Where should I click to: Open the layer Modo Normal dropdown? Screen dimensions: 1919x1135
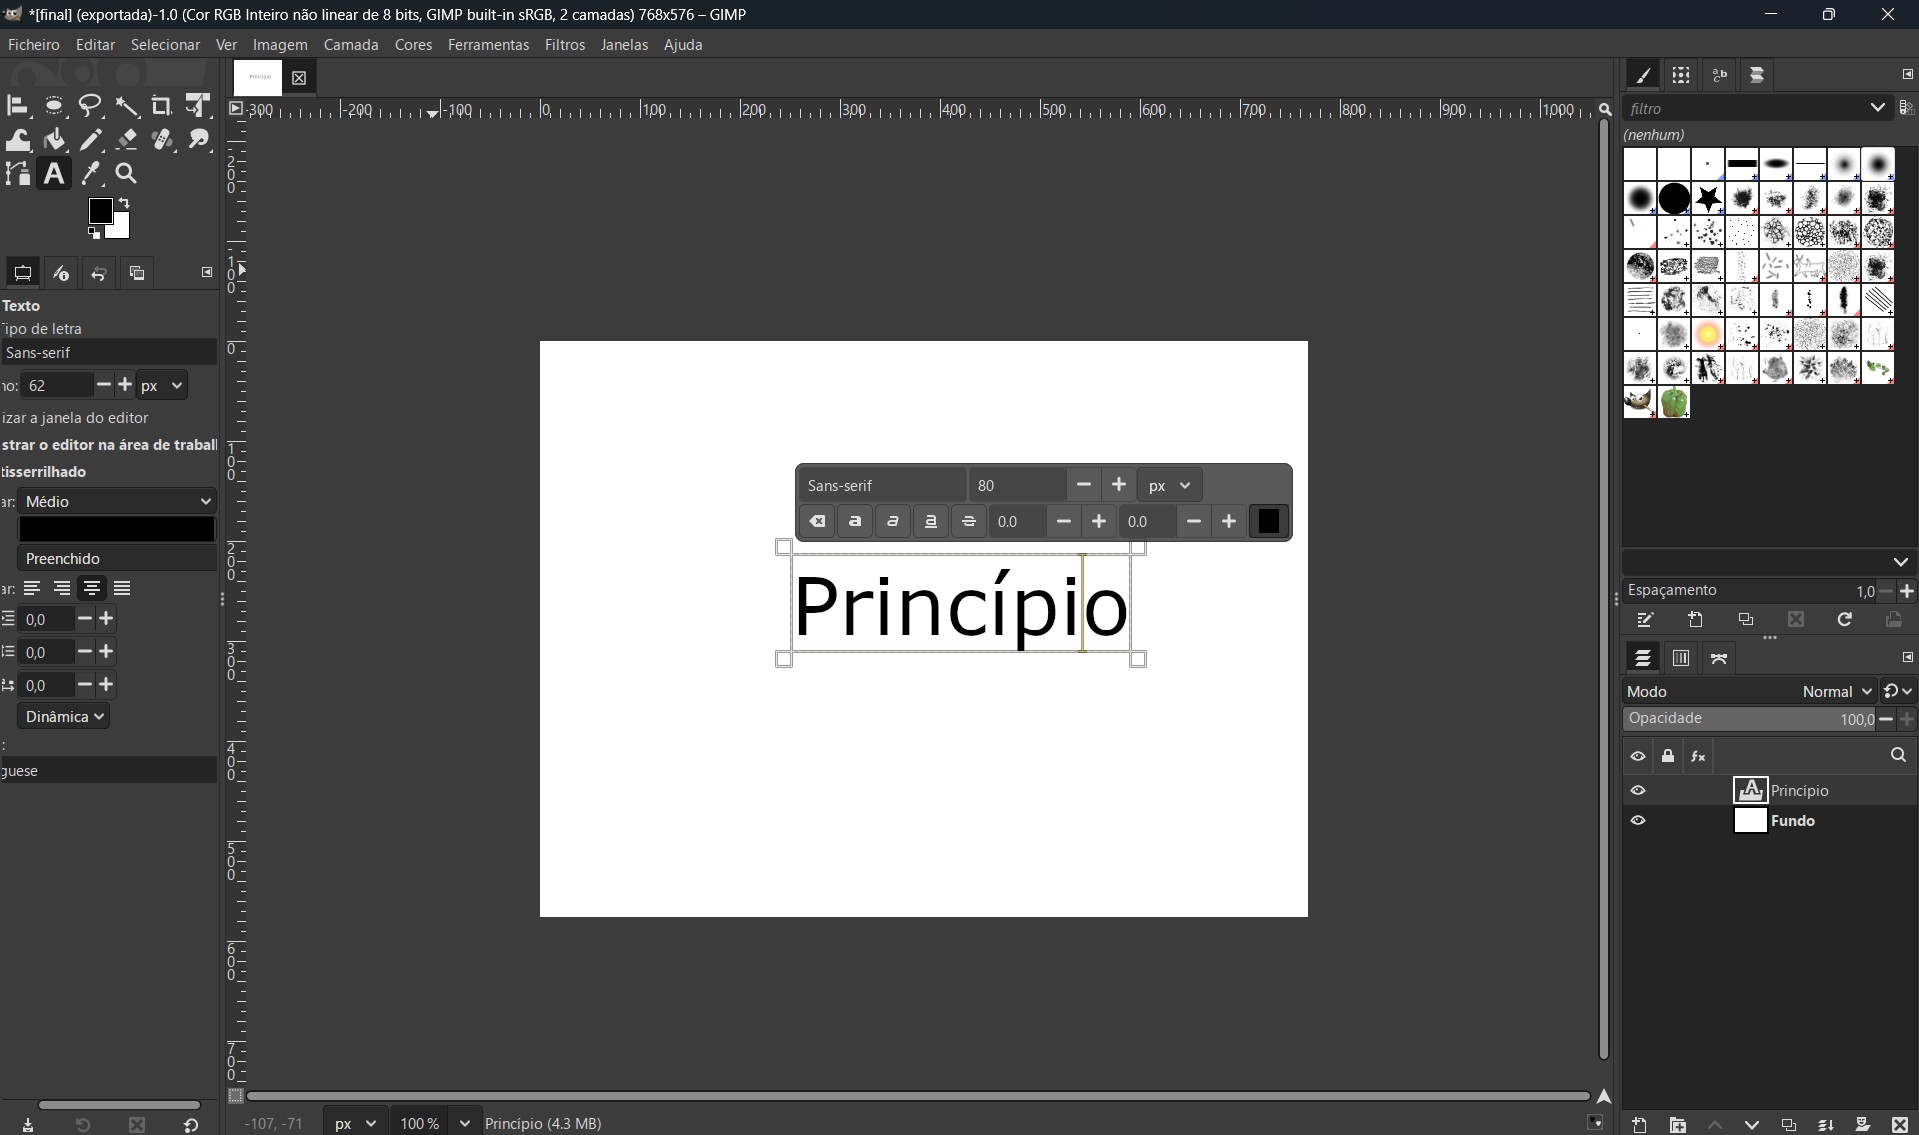(x=1836, y=692)
